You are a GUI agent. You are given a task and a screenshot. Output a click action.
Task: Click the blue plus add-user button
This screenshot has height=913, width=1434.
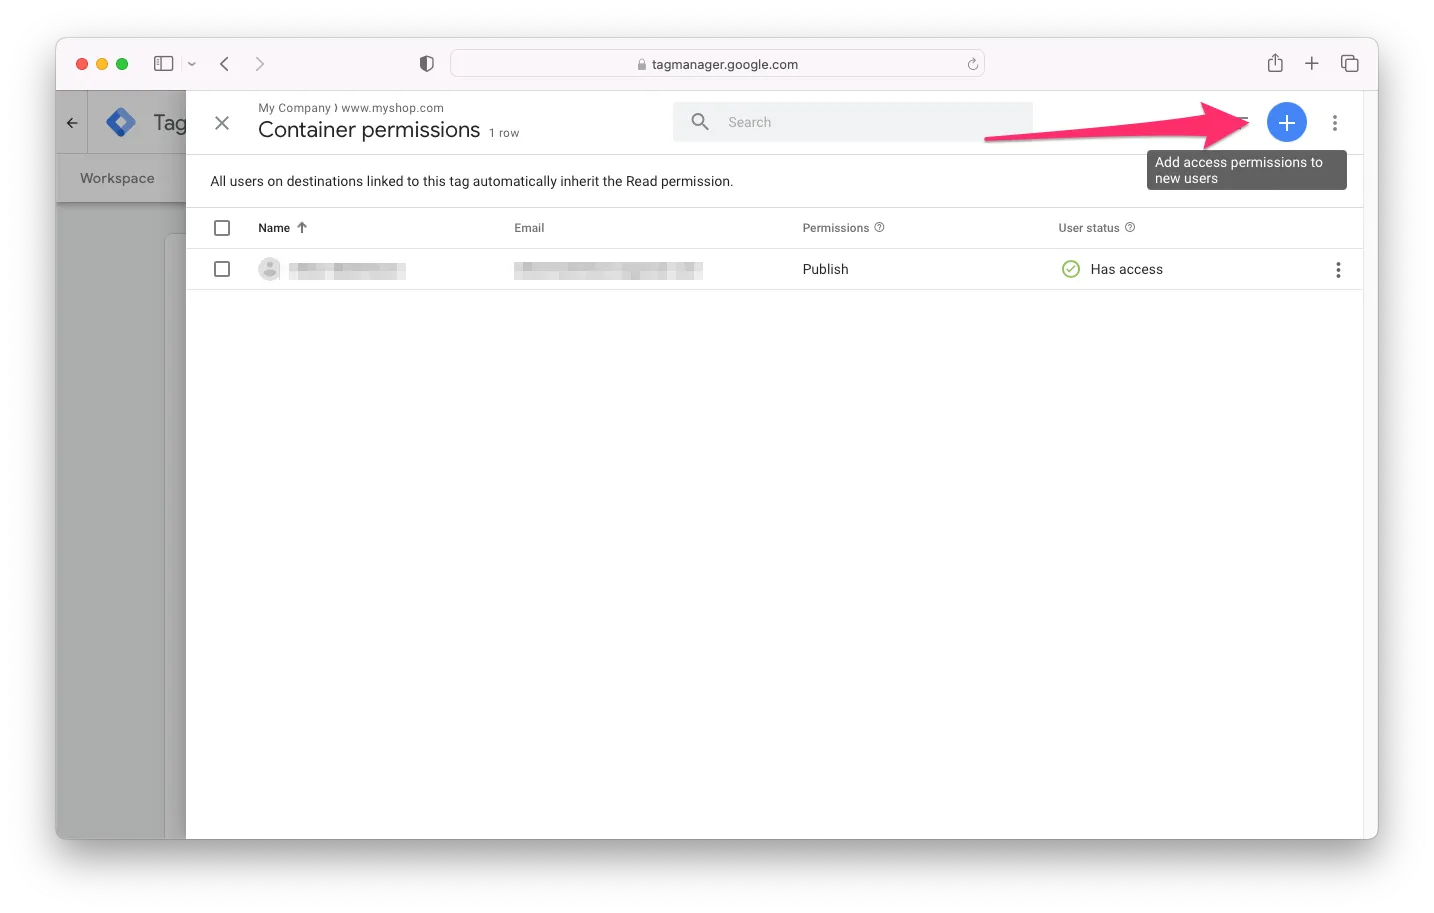[x=1286, y=122]
